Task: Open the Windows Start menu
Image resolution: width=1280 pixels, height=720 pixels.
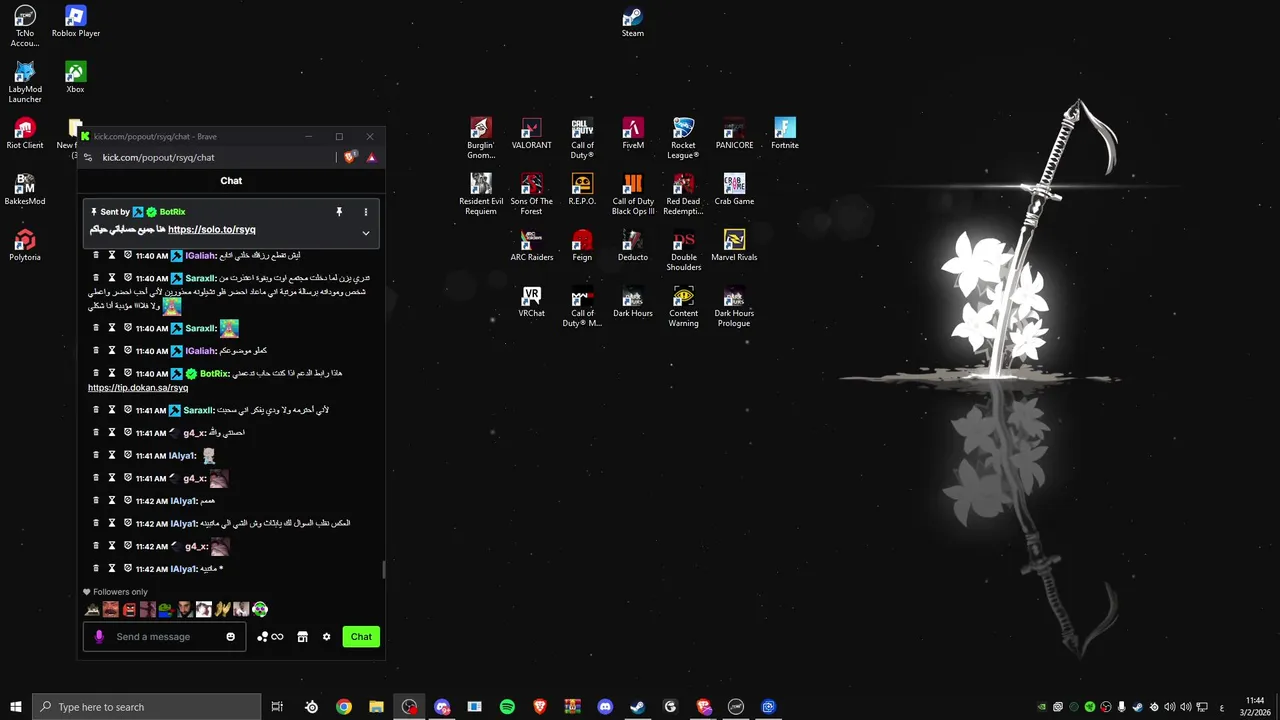Action: (16, 707)
